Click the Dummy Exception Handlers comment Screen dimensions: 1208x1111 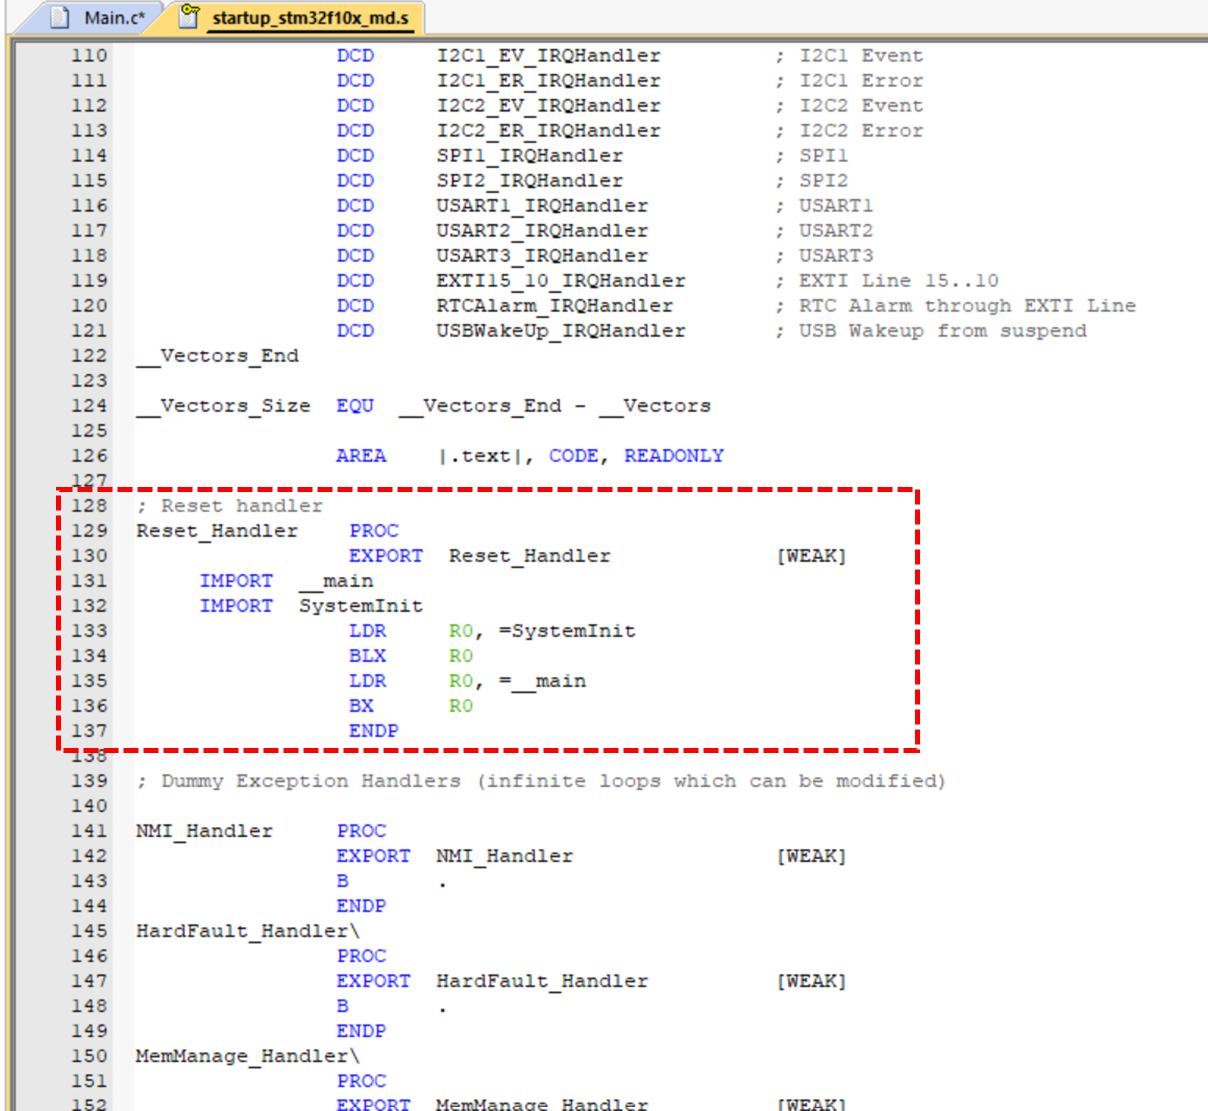coord(541,781)
